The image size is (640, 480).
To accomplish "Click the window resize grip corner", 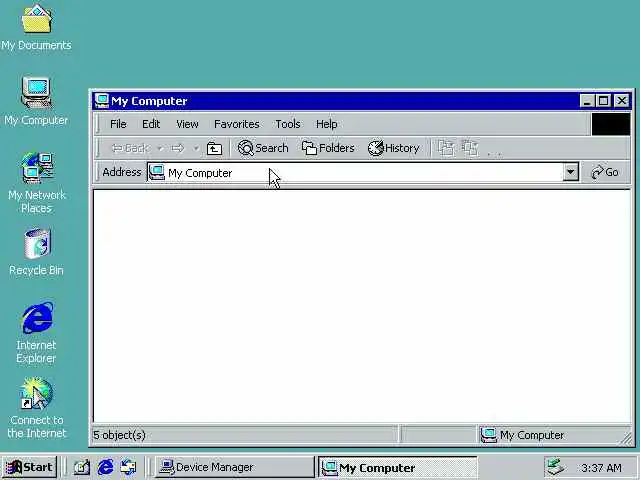I will (x=625, y=438).
